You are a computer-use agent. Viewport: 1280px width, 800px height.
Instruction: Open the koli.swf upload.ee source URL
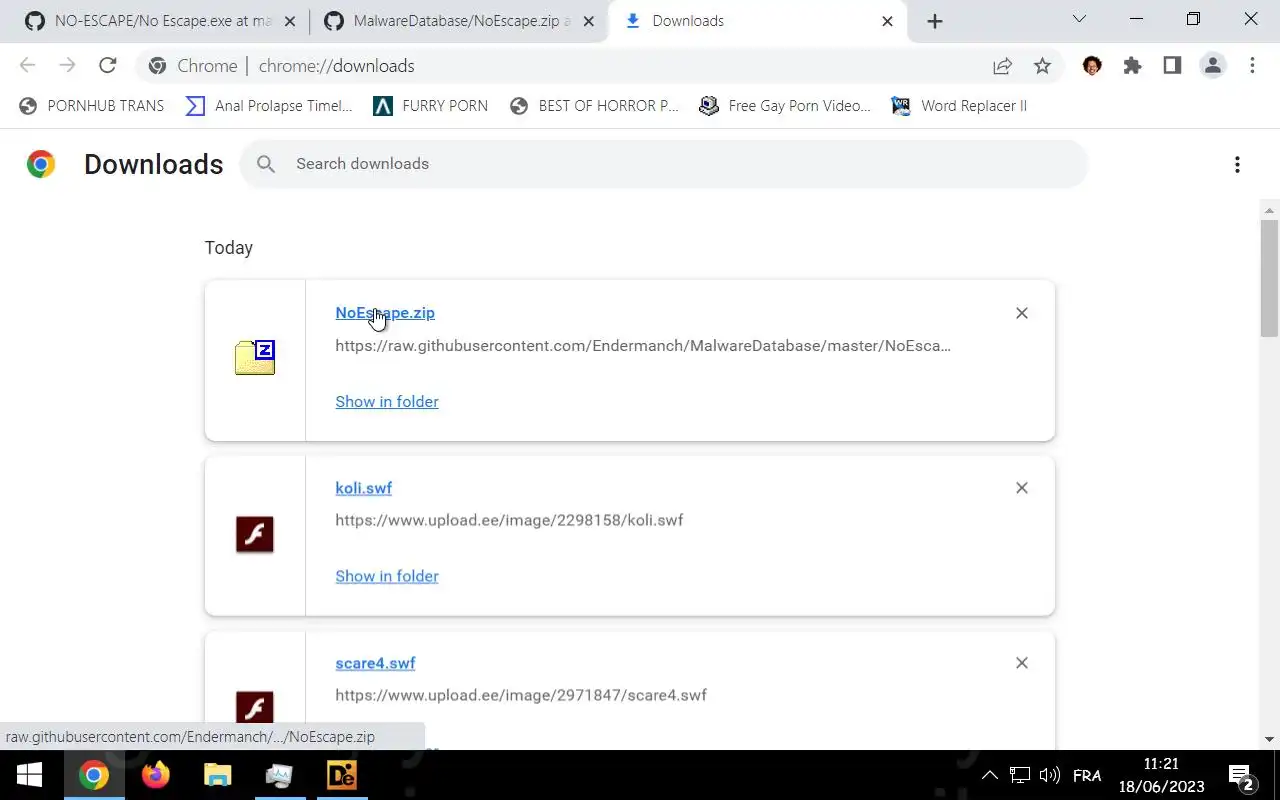point(509,520)
